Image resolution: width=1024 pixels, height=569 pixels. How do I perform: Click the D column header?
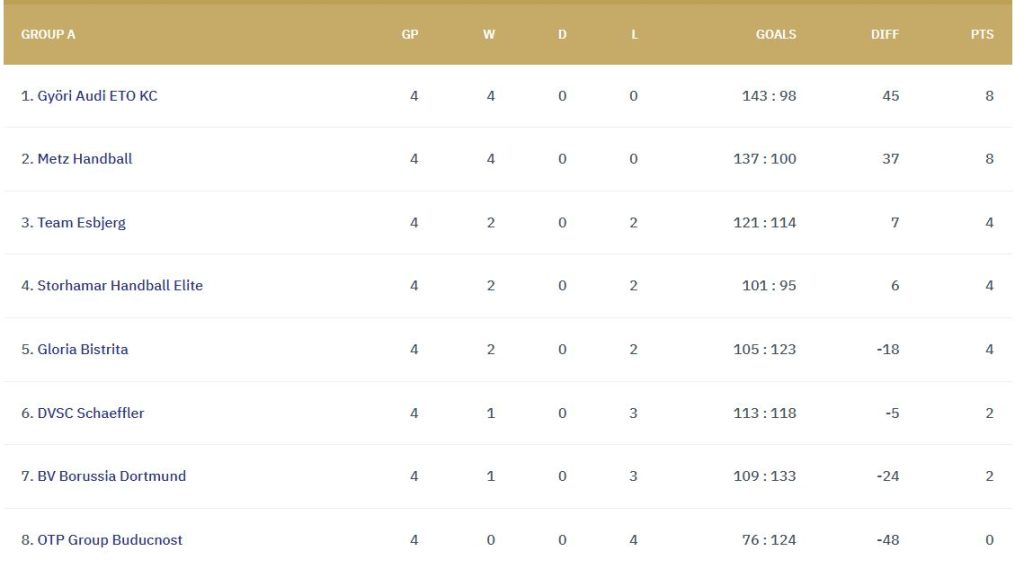point(562,34)
